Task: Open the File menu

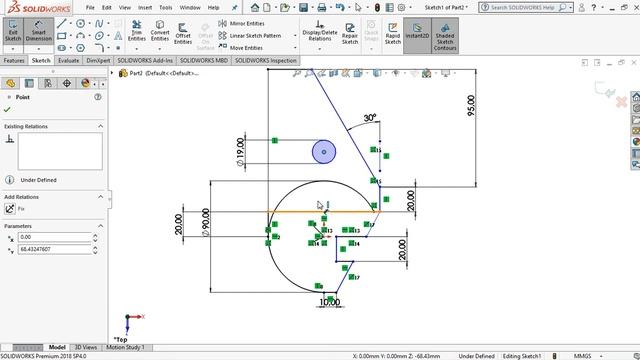Action: coord(90,7)
